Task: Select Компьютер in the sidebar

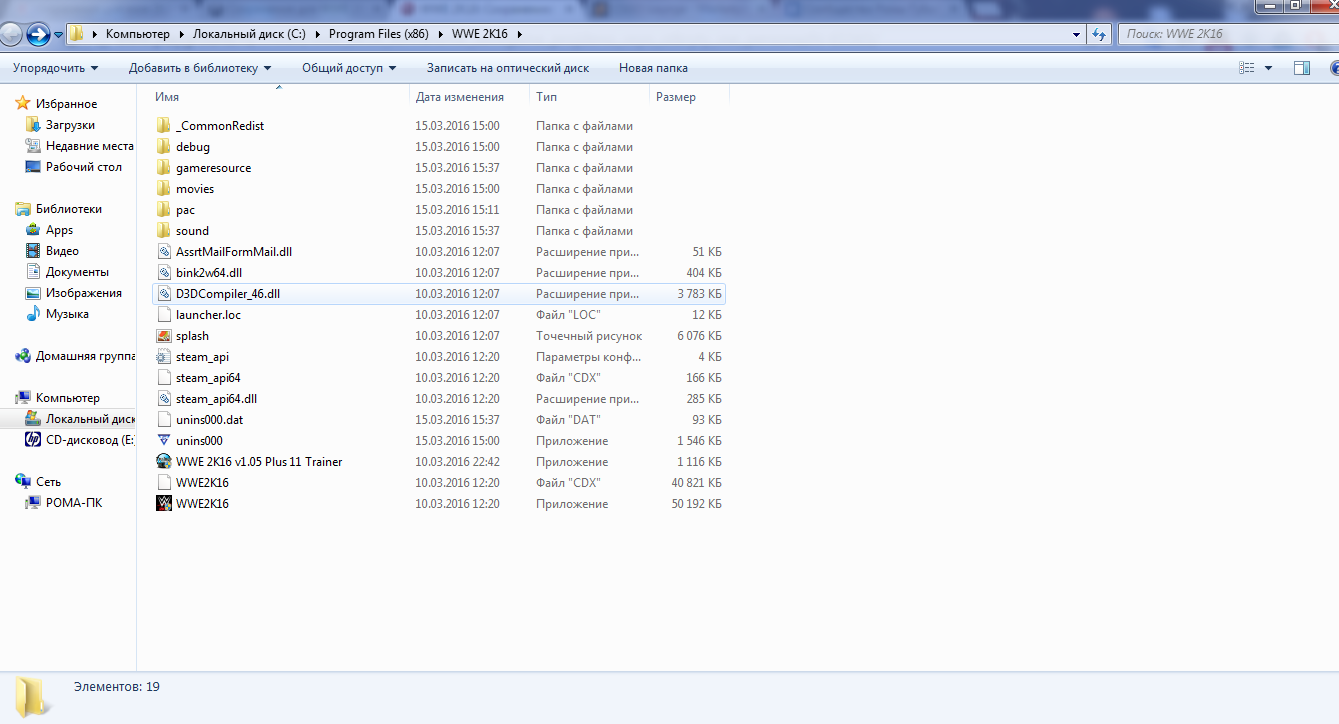Action: coord(58,398)
